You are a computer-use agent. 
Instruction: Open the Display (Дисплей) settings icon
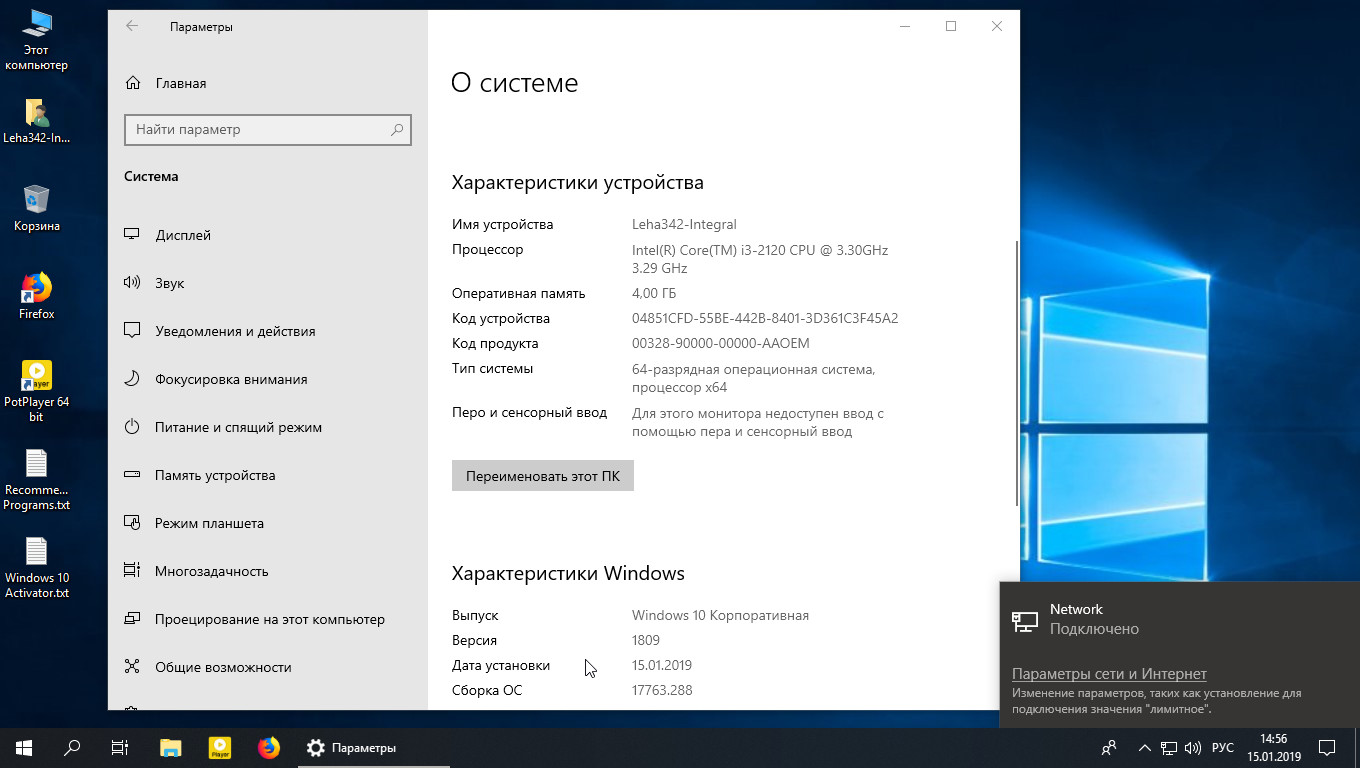(131, 235)
